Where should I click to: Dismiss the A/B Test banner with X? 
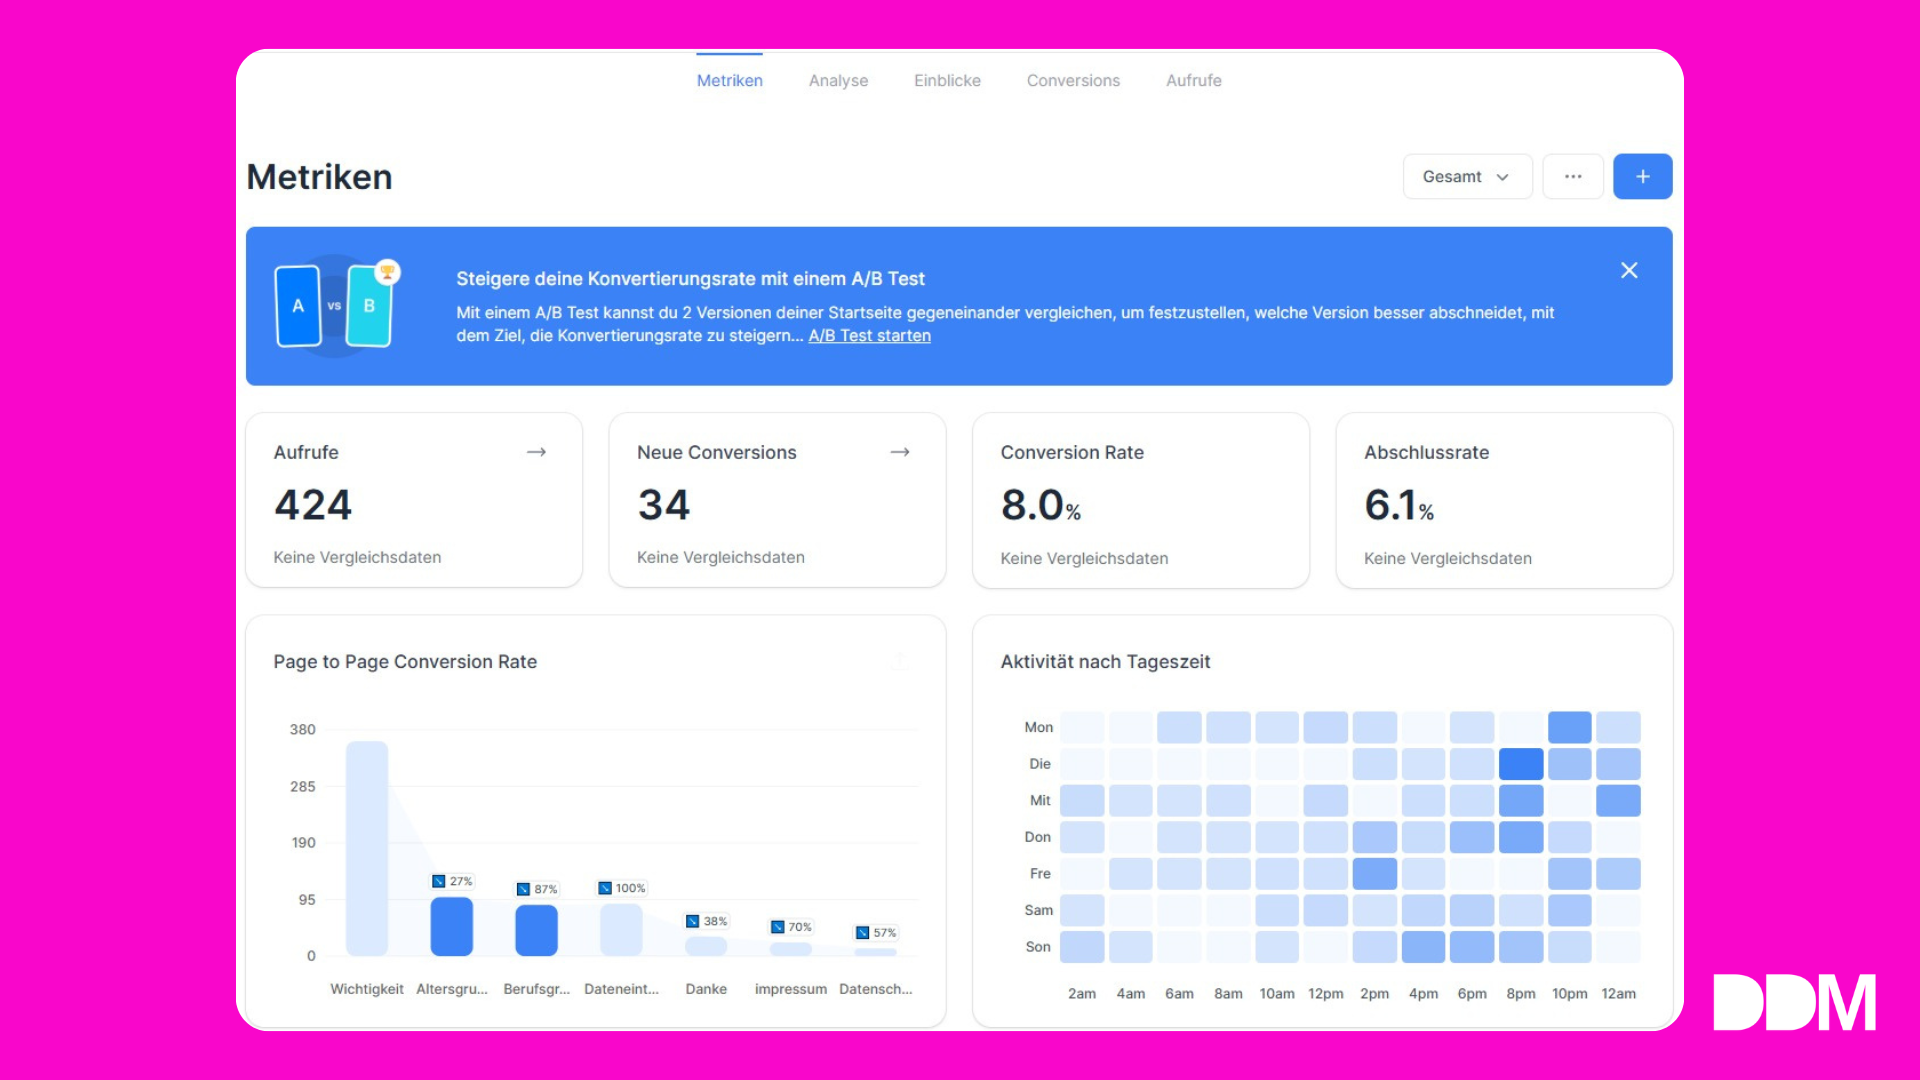[1629, 270]
